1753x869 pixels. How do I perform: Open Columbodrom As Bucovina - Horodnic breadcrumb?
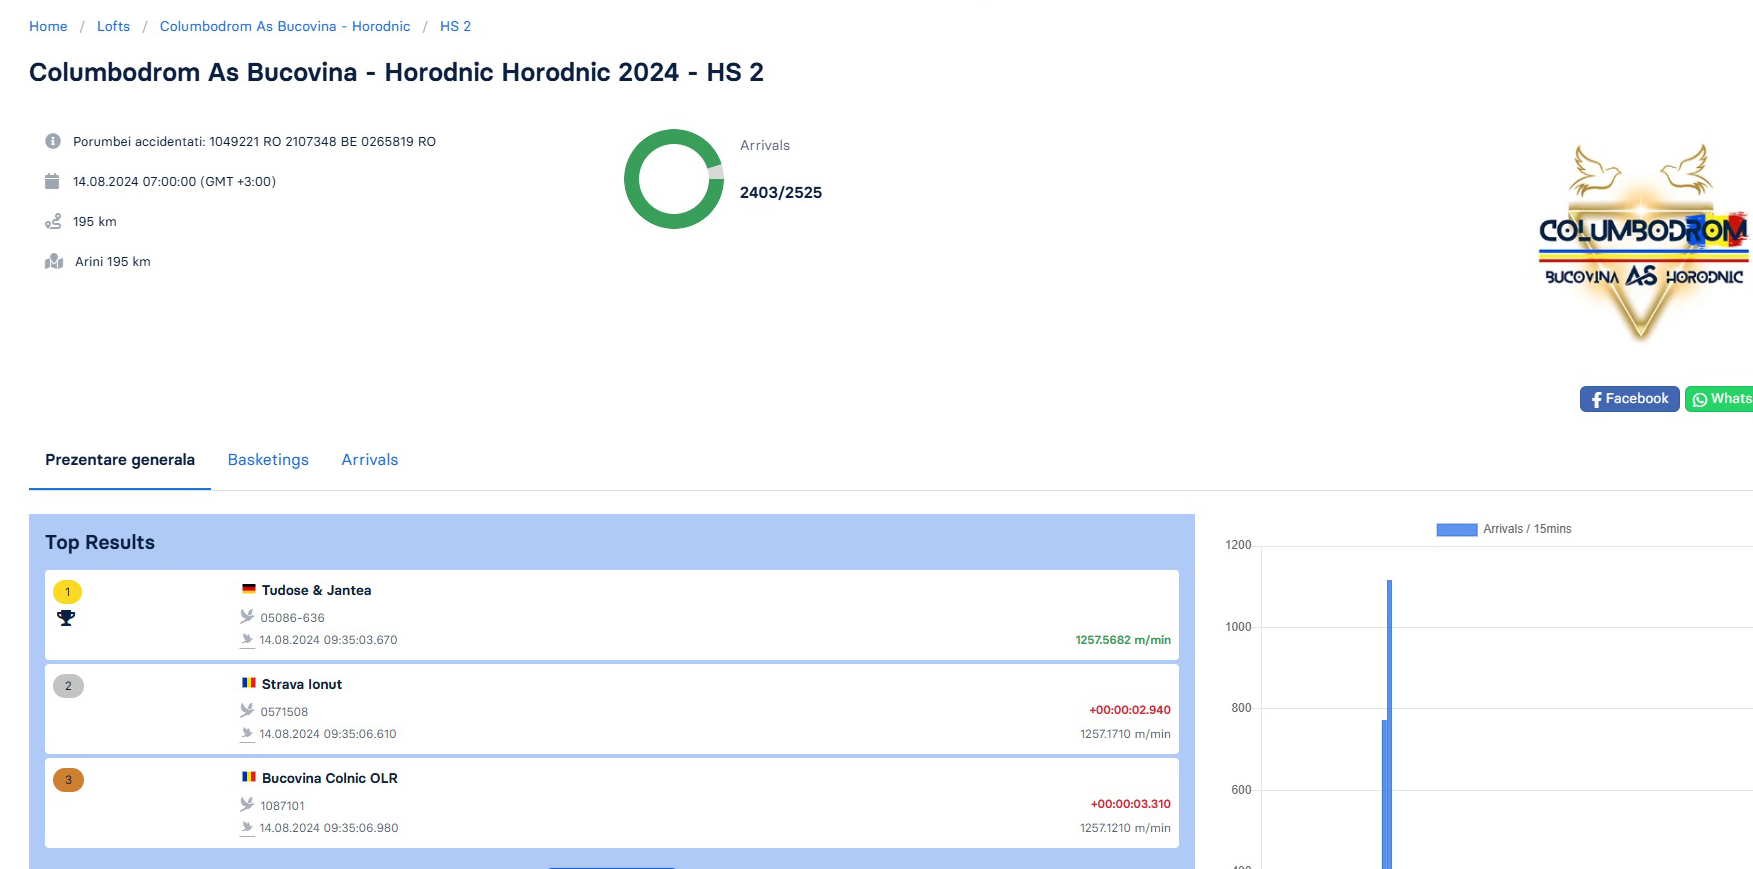(285, 26)
